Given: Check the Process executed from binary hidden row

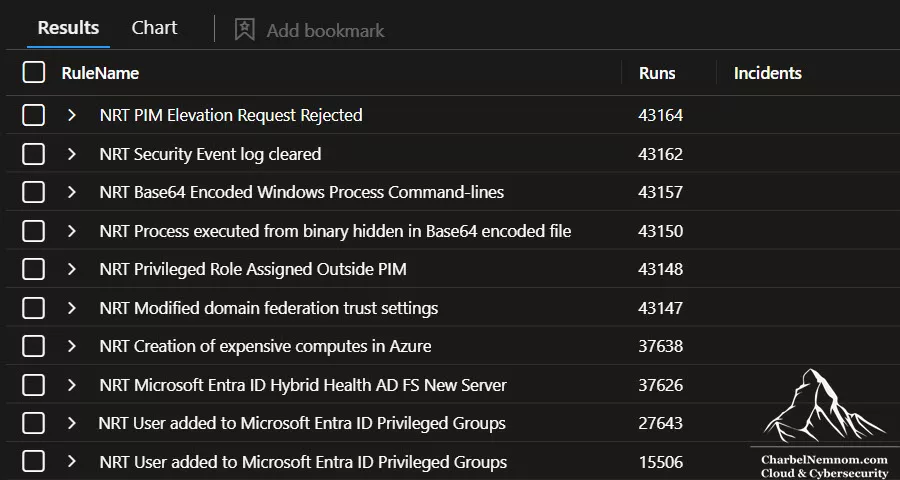Looking at the screenshot, I should click(33, 231).
